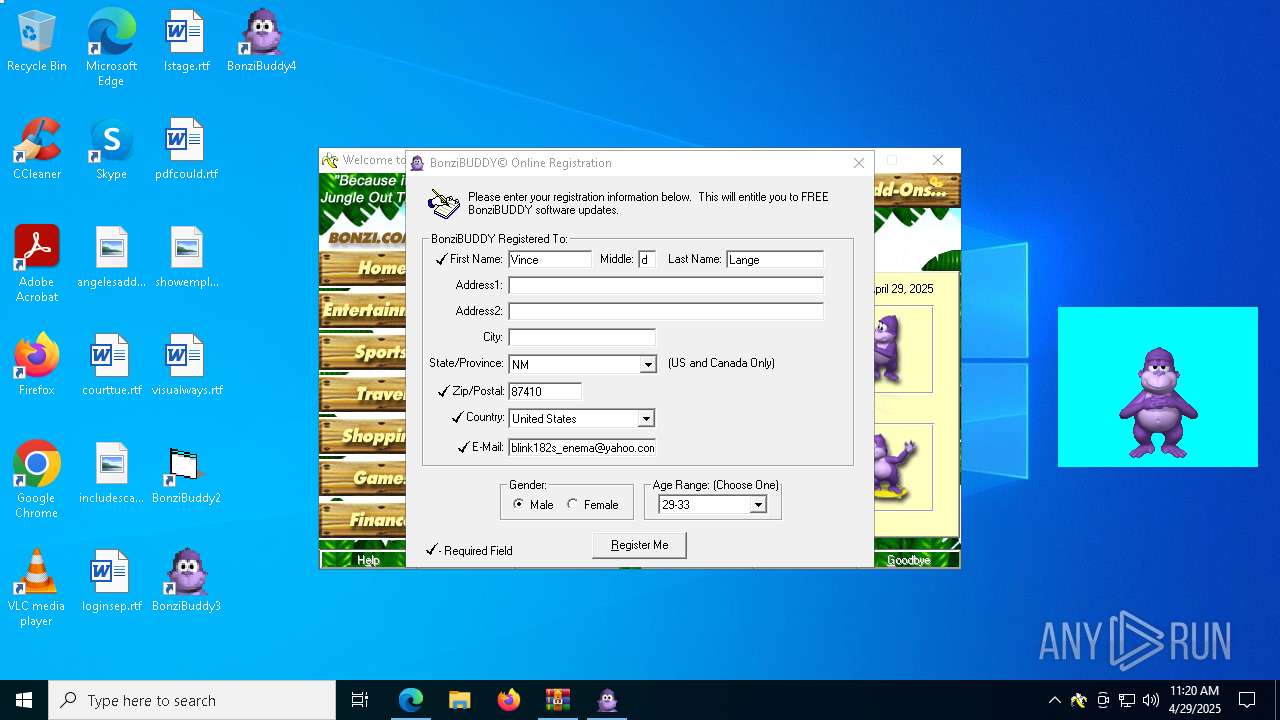This screenshot has height=720, width=1280.
Task: Select loginsep.rtf desktop file
Action: coord(111,582)
